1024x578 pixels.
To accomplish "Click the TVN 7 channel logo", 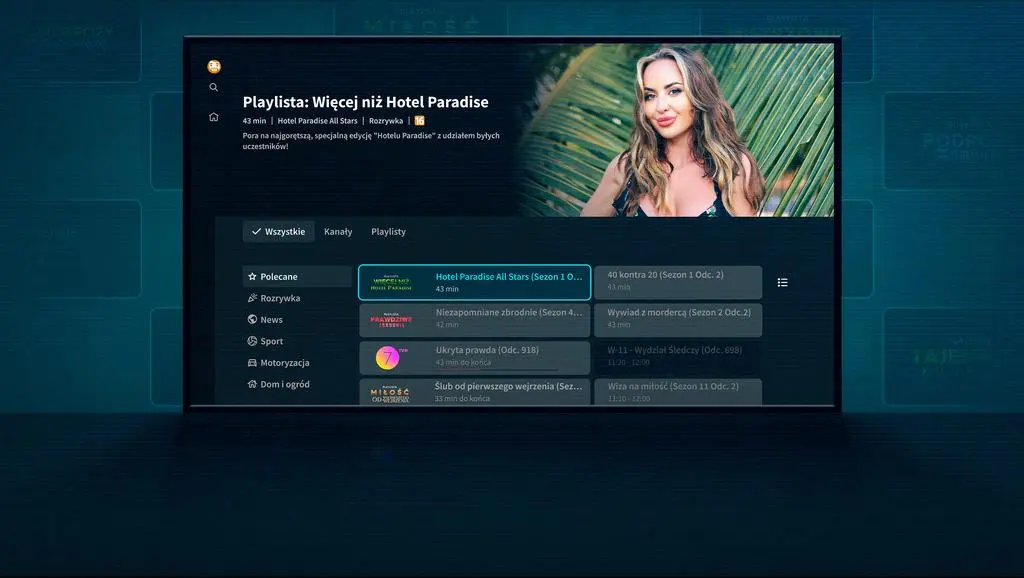I will click(391, 357).
